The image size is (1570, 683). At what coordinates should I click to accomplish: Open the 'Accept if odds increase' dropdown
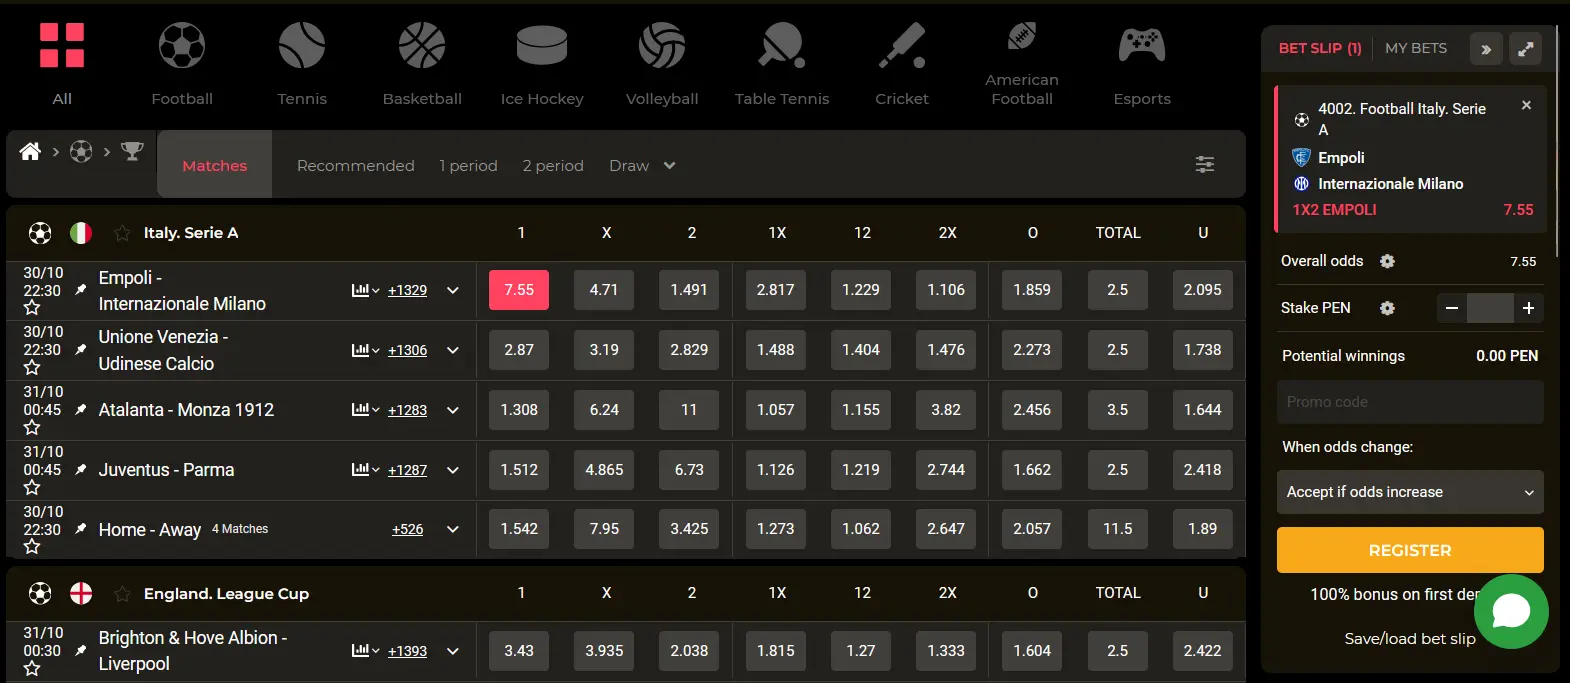pos(1410,492)
